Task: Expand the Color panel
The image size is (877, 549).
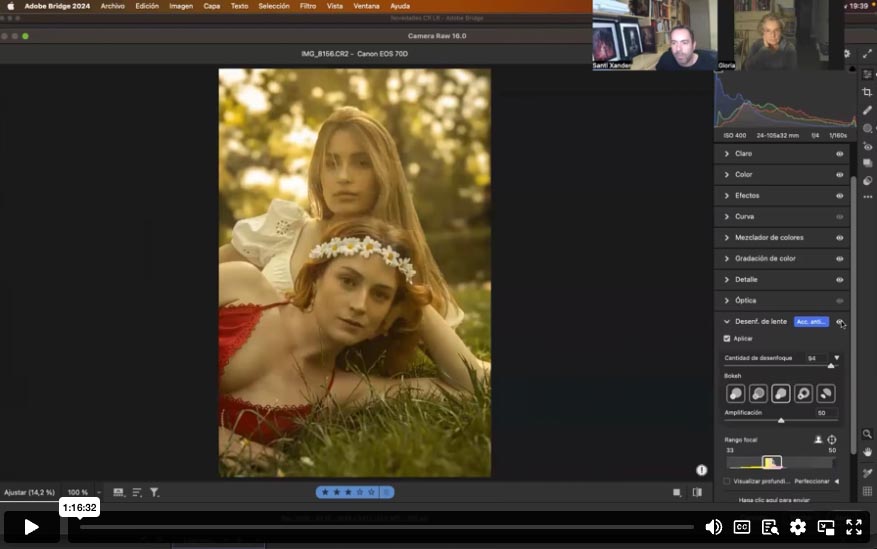Action: [727, 174]
